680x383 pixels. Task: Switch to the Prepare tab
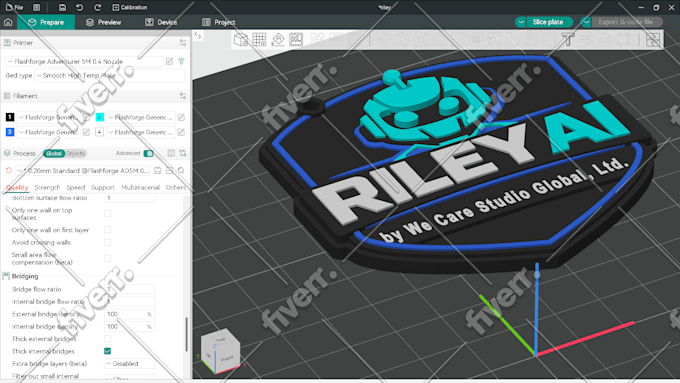pyautogui.click(x=46, y=22)
